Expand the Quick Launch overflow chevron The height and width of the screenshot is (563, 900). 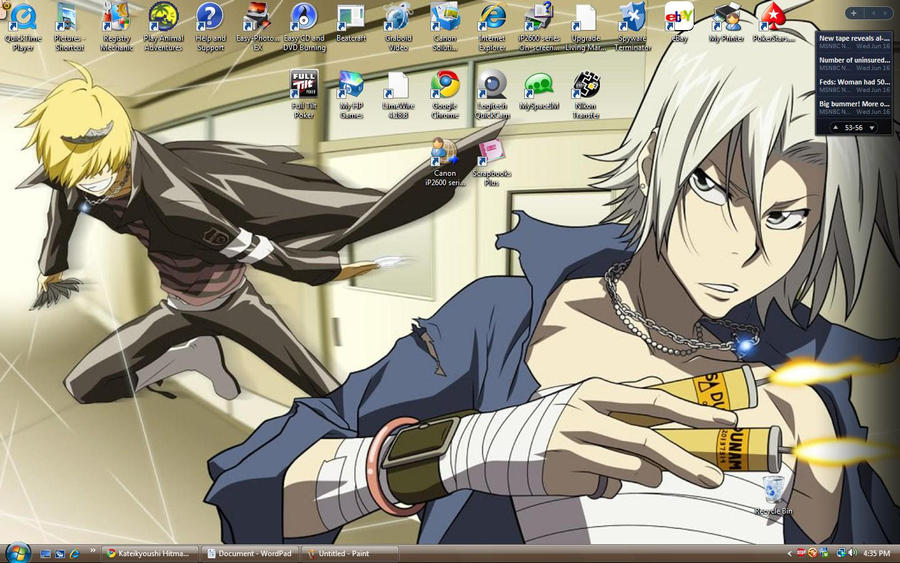[92, 551]
